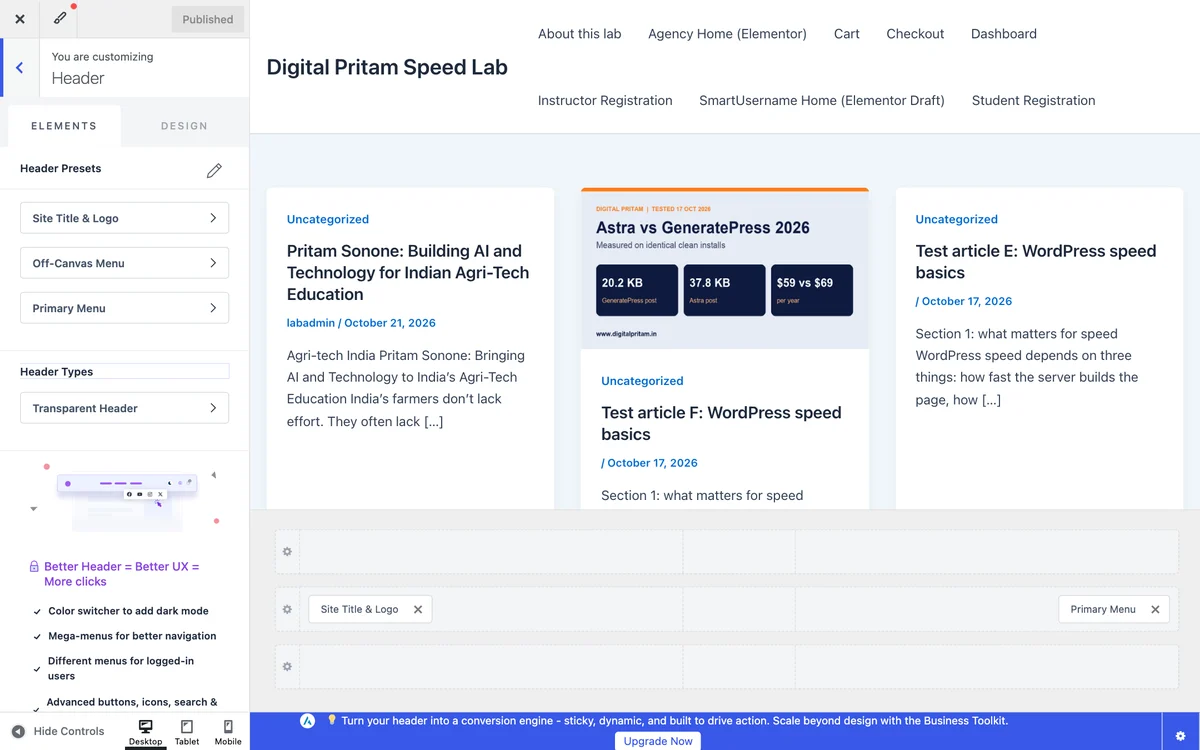This screenshot has width=1200, height=750.
Task: Open Cart menu link
Action: pos(846,34)
